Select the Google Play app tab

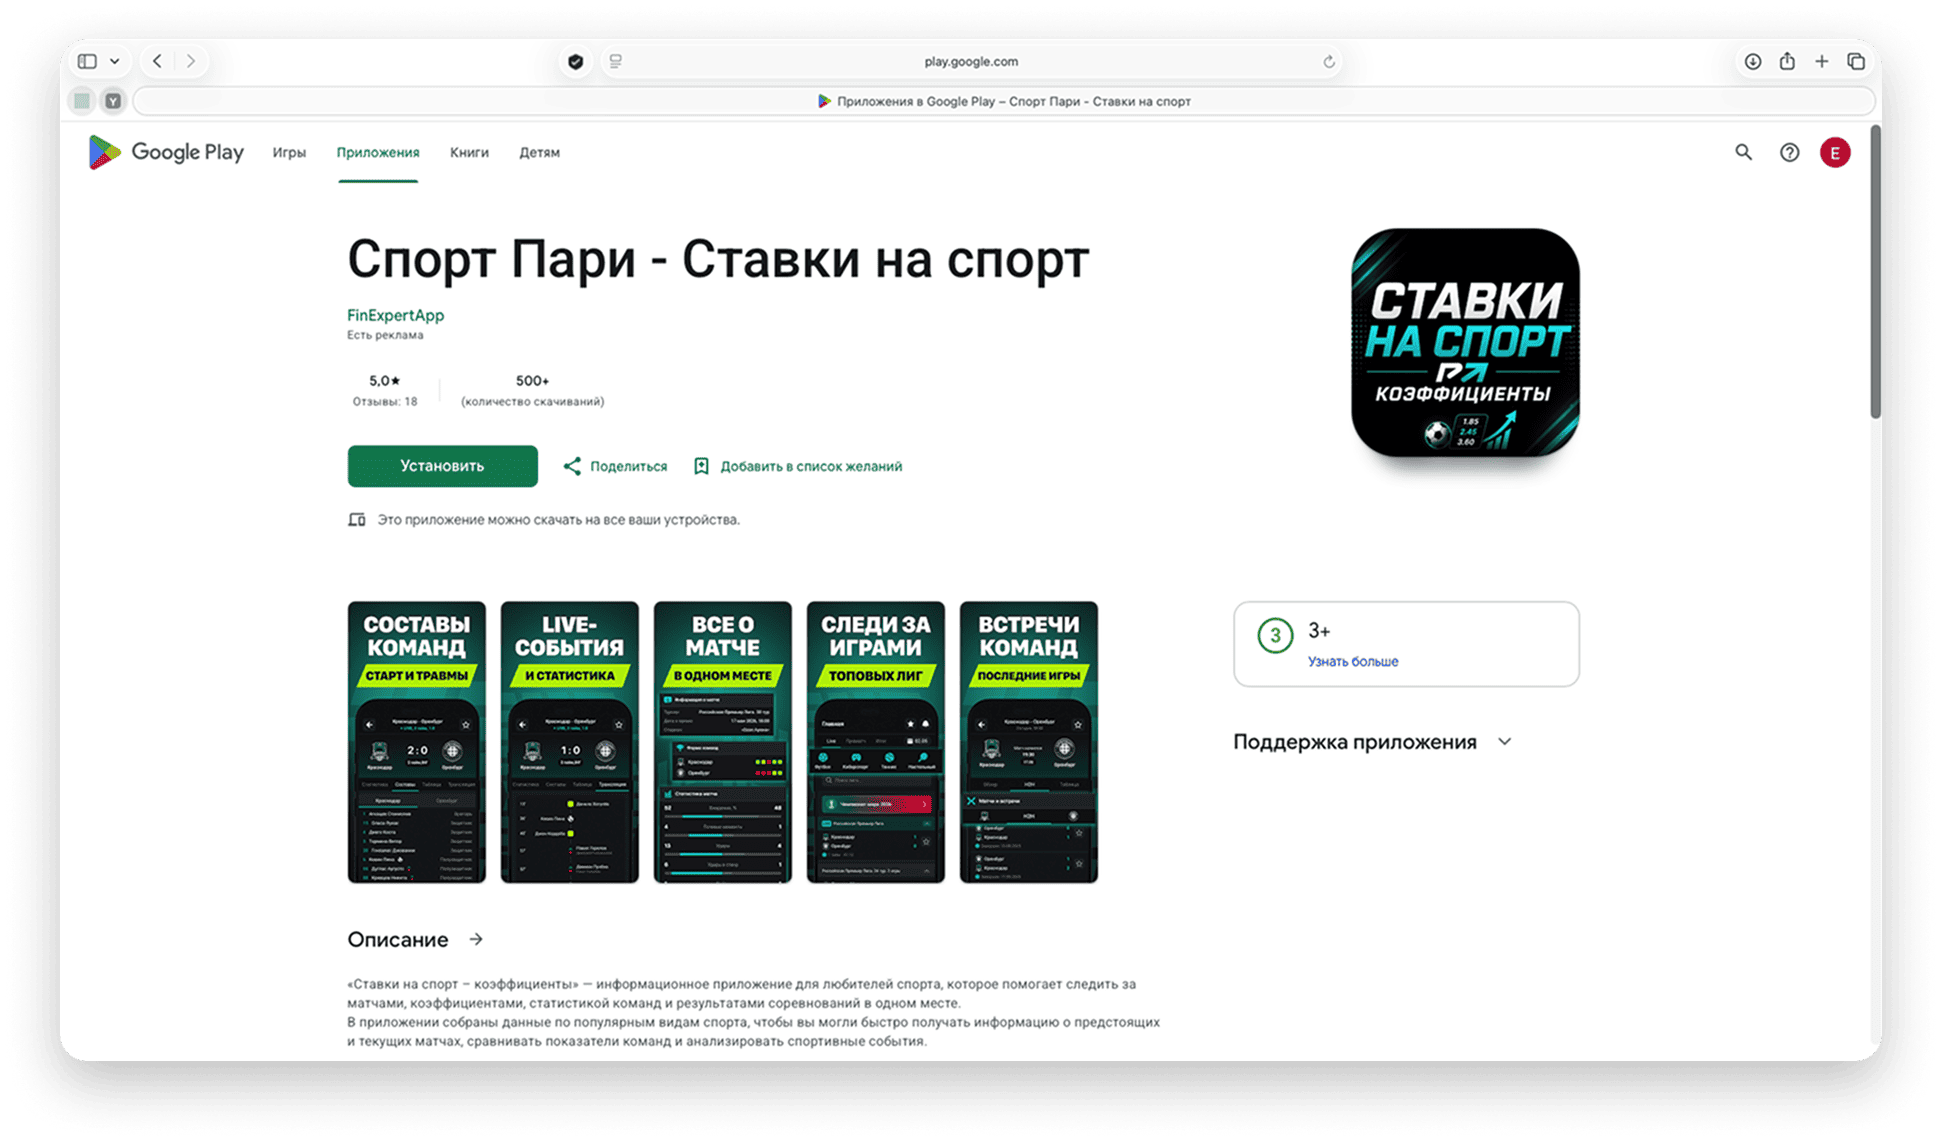1004,101
